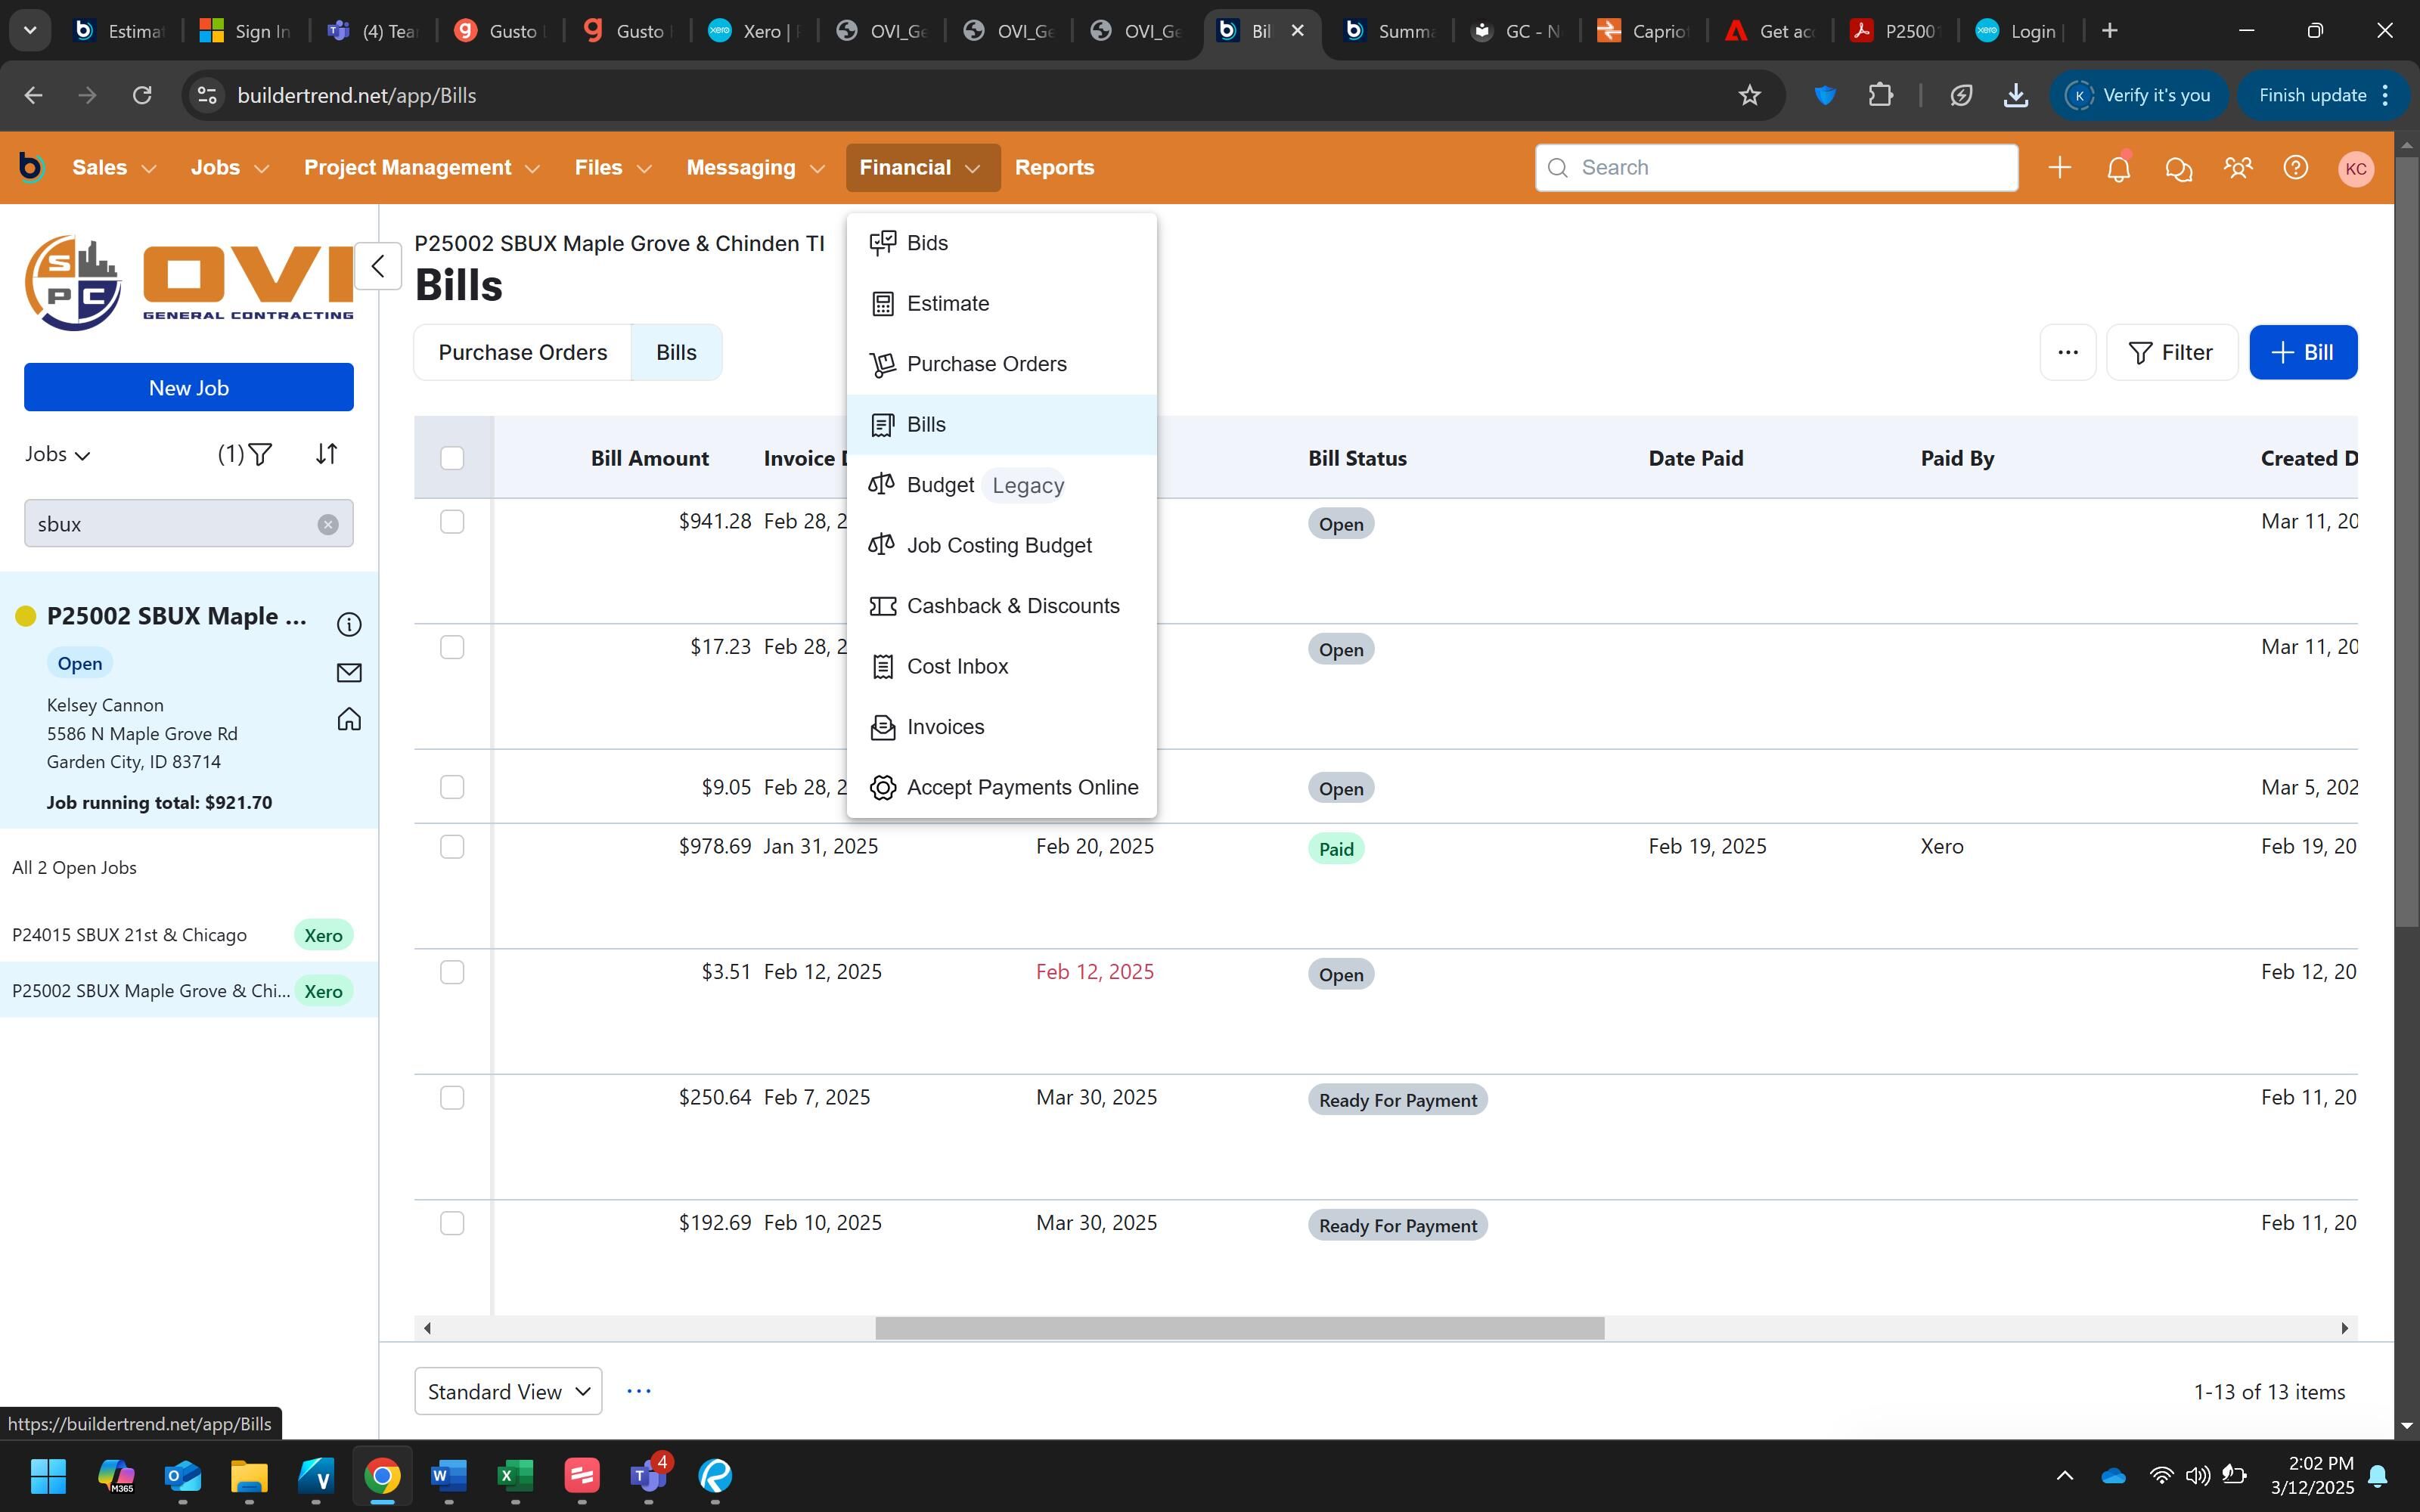Click the Filter button above bills table
Image resolution: width=2420 pixels, height=1512 pixels.
click(x=2171, y=352)
